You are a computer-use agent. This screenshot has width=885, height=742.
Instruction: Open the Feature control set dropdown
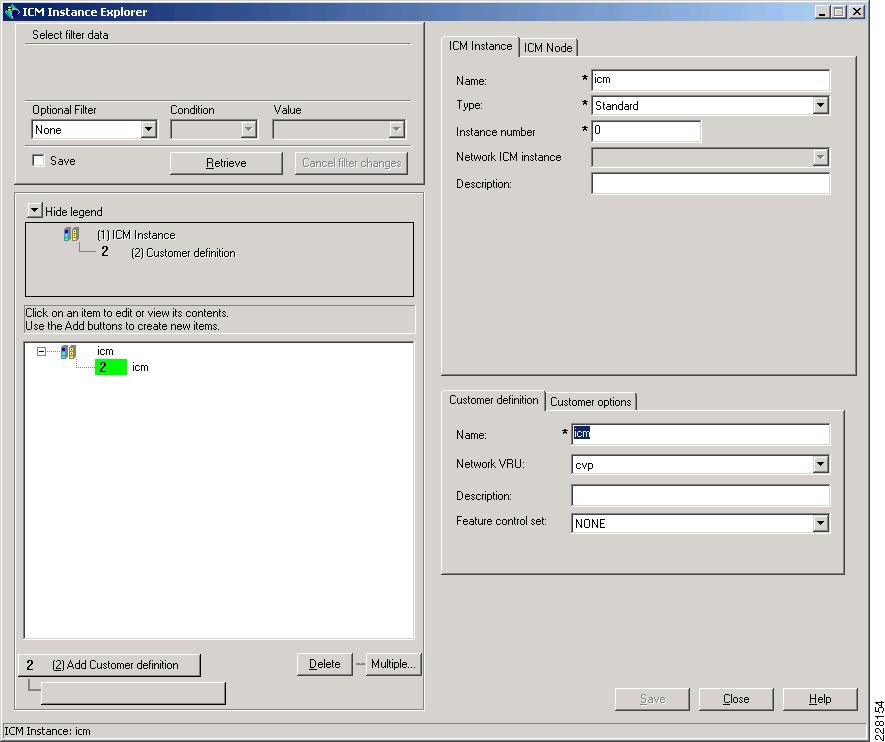coord(821,523)
